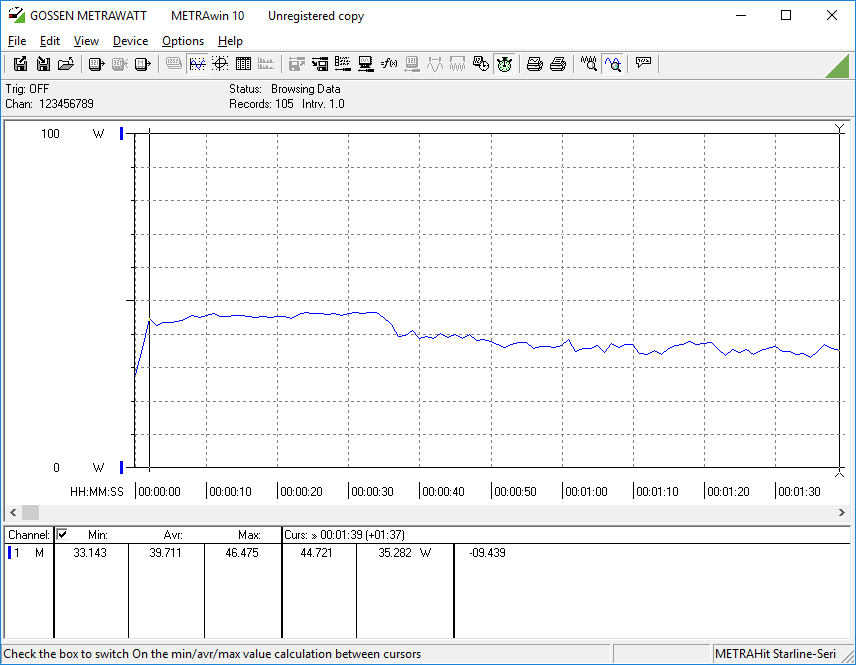The image size is (856, 665).
Task: Click the first printer icon
Action: point(535,64)
